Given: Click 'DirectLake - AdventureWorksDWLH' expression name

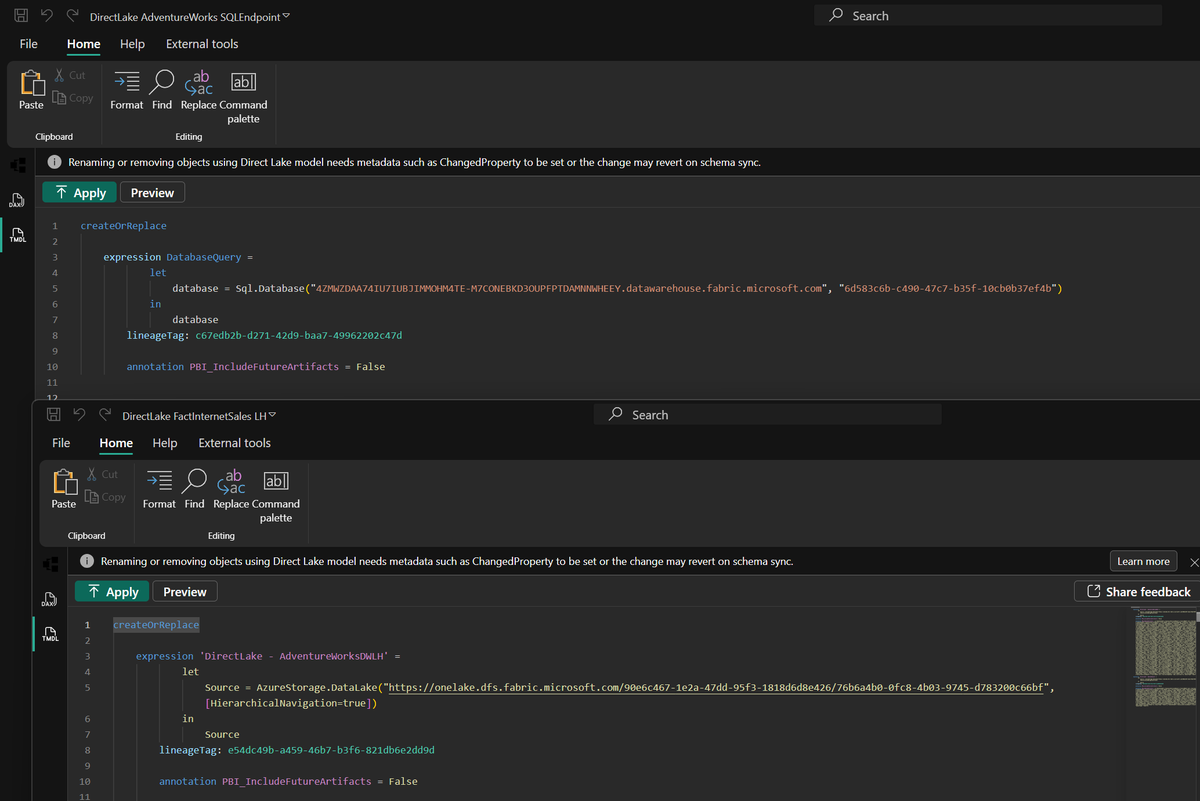Looking at the screenshot, I should (x=293, y=656).
